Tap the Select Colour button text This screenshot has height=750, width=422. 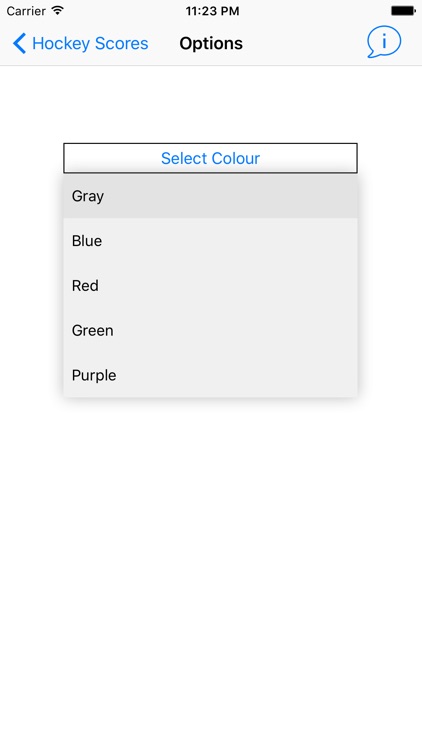(x=211, y=158)
